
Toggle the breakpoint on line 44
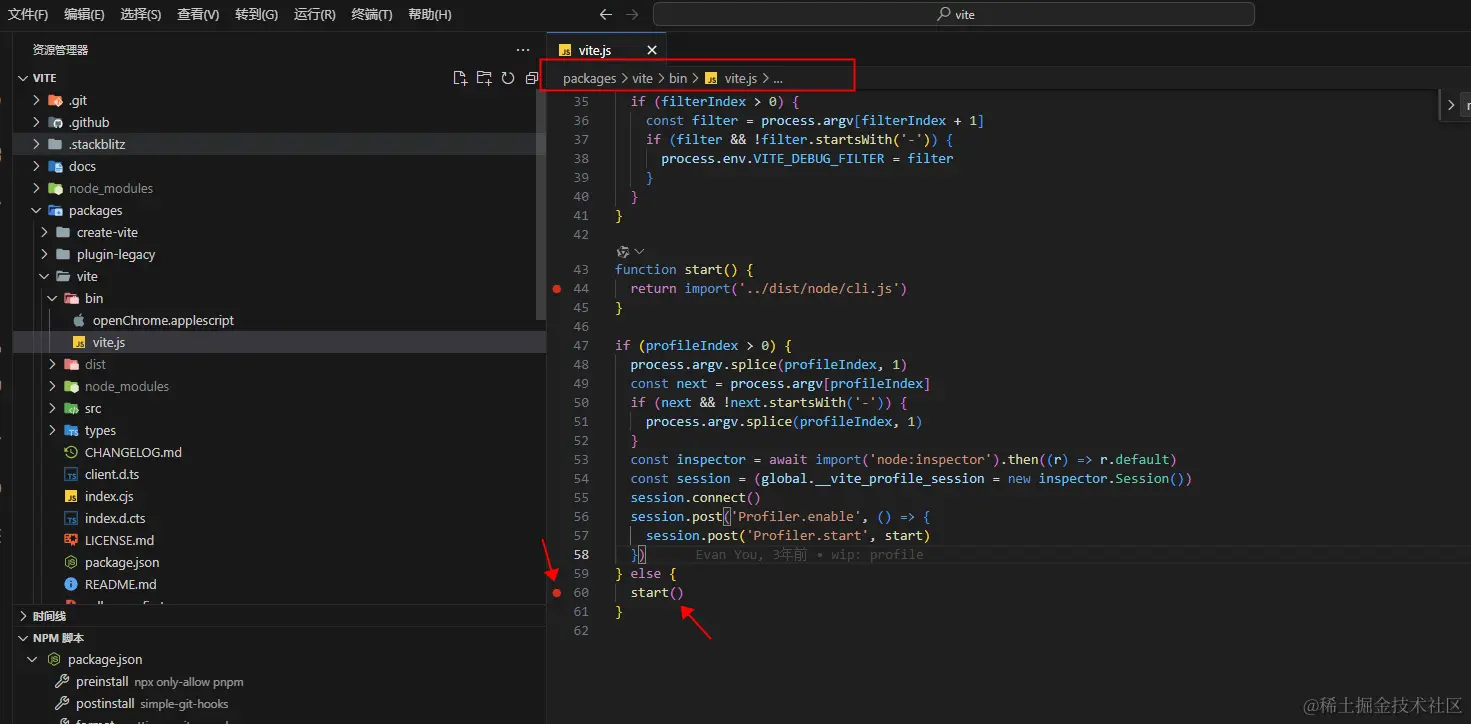[x=557, y=289]
